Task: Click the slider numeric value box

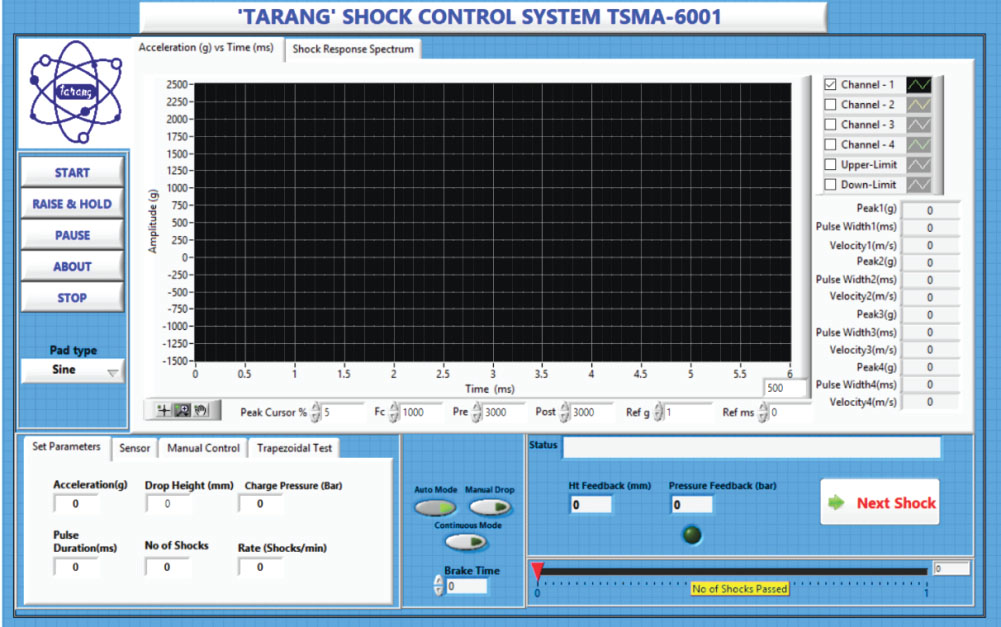Action: point(951,569)
